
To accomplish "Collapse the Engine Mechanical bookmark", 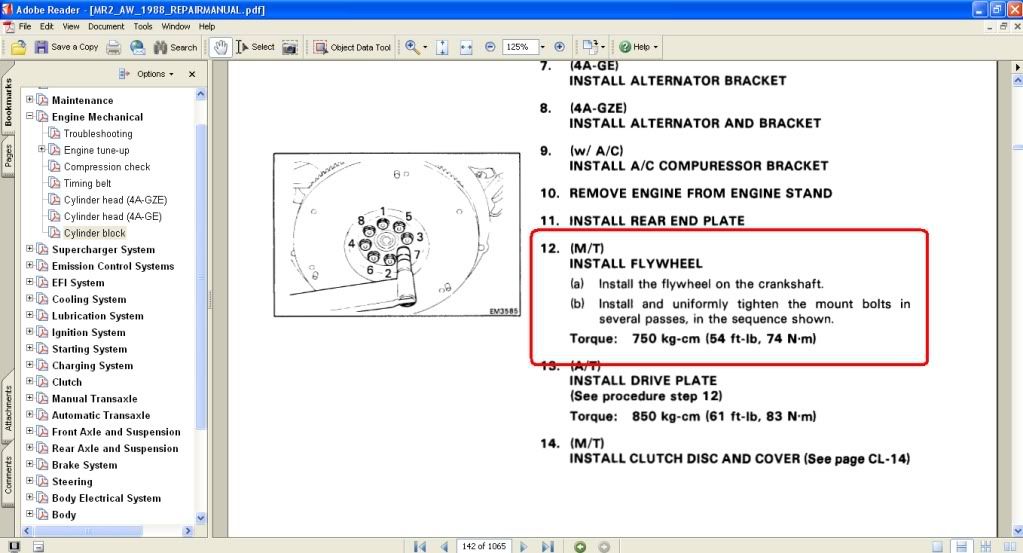I will point(29,116).
